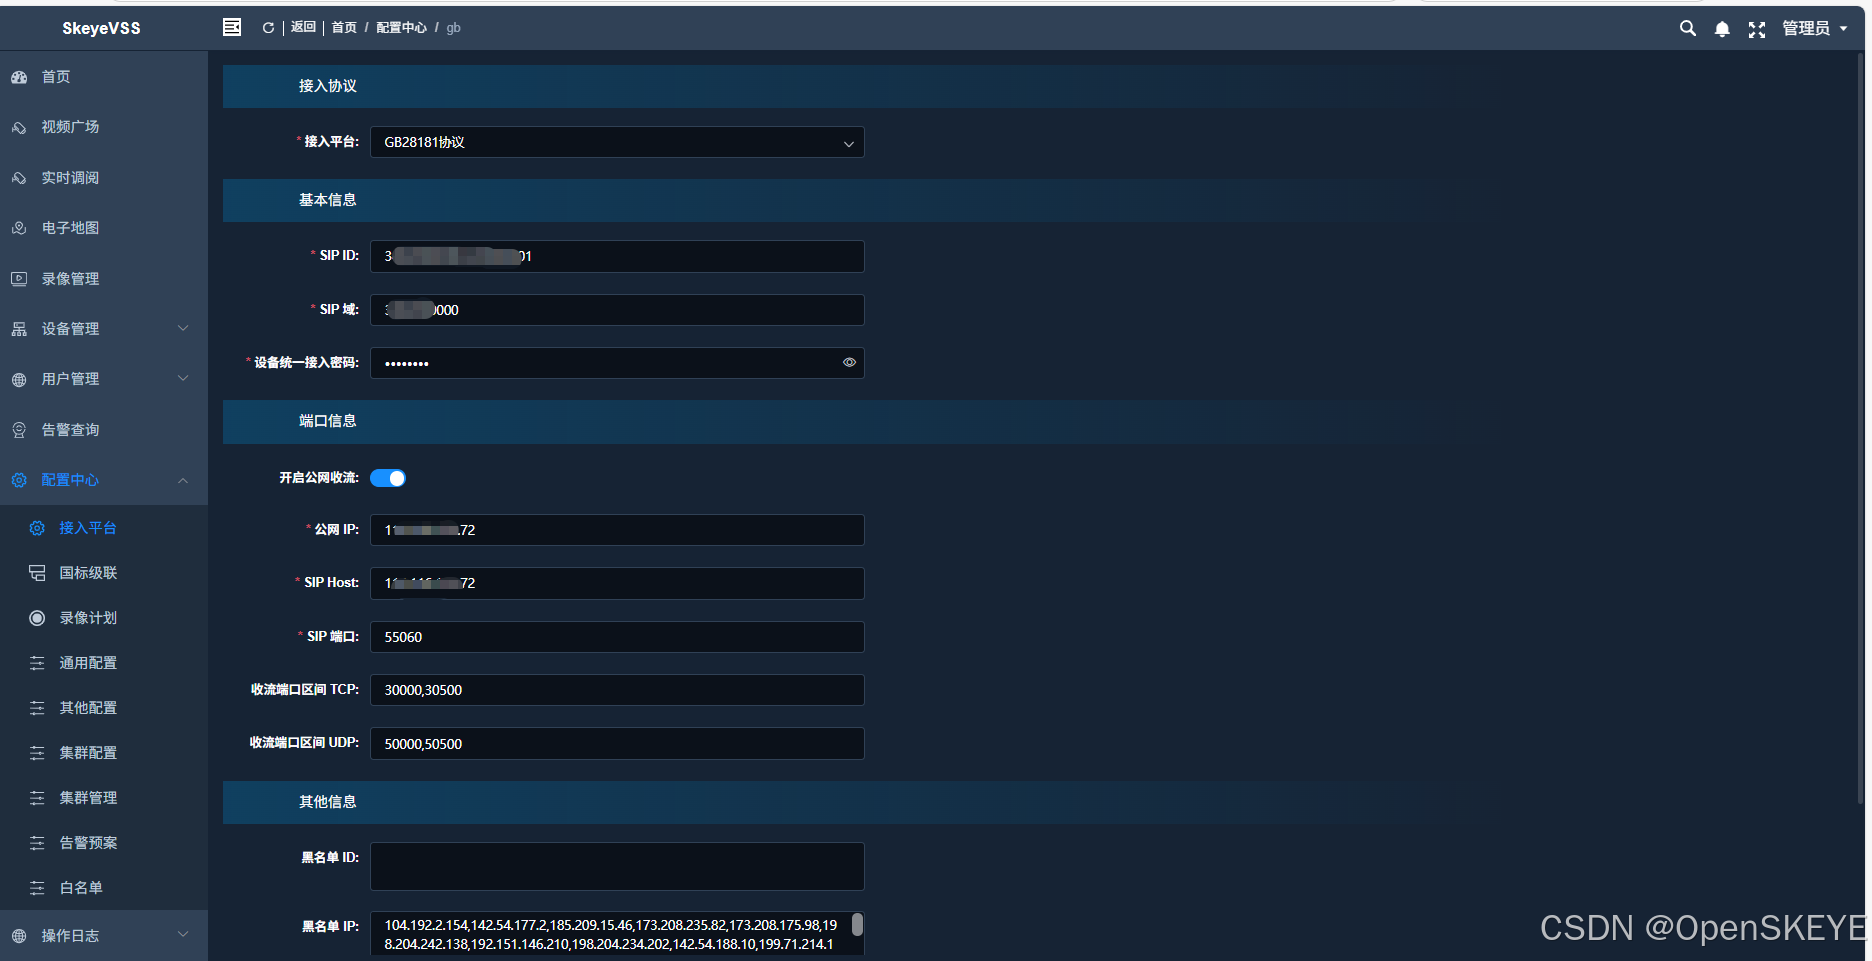Open the 告警查询 menu item label
Viewport: 1872px width, 961px height.
tap(70, 430)
